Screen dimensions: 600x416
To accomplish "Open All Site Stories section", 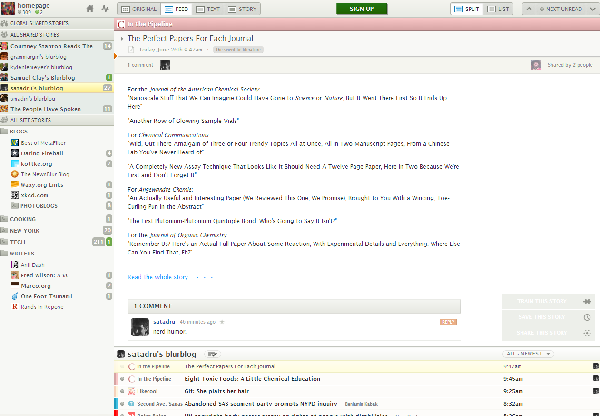I will click(57, 120).
